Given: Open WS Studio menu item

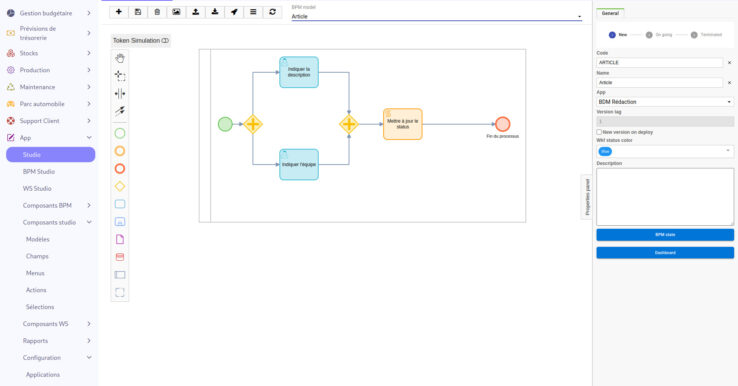Looking at the screenshot, I should pos(37,188).
